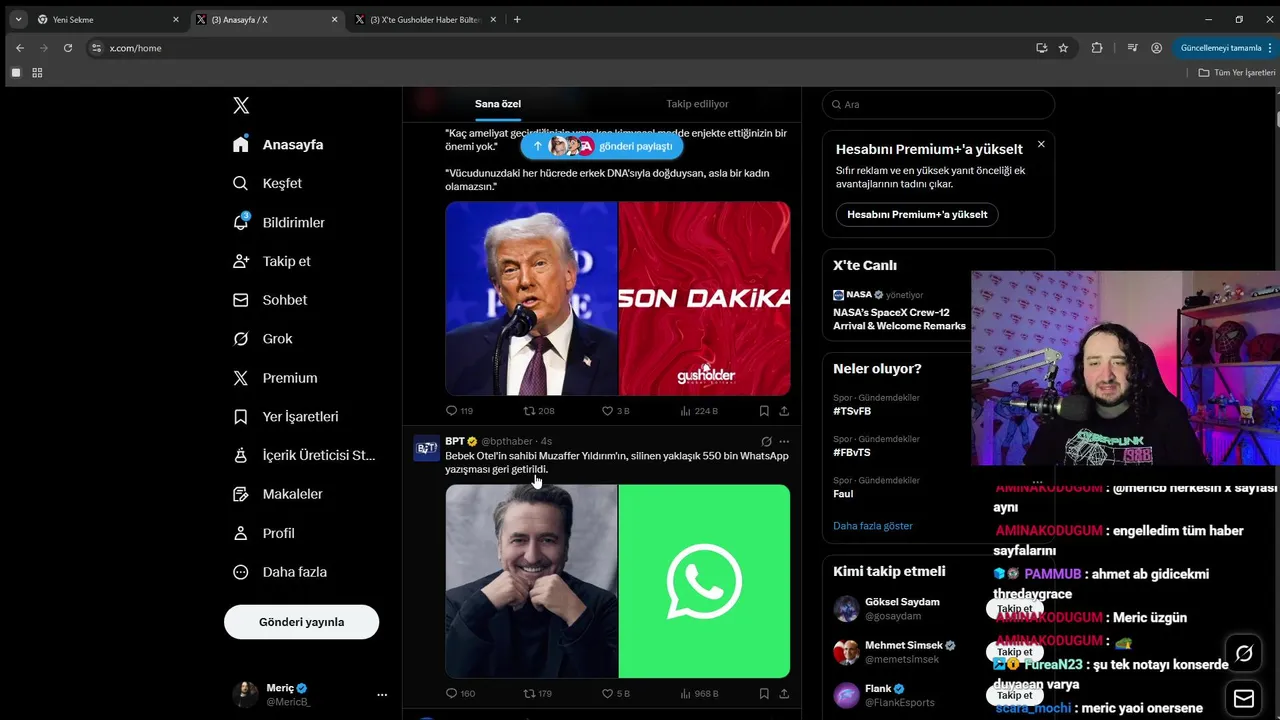The image size is (1280, 720).
Task: Reply to BPT post with 160 comments
Action: pyautogui.click(x=460, y=694)
